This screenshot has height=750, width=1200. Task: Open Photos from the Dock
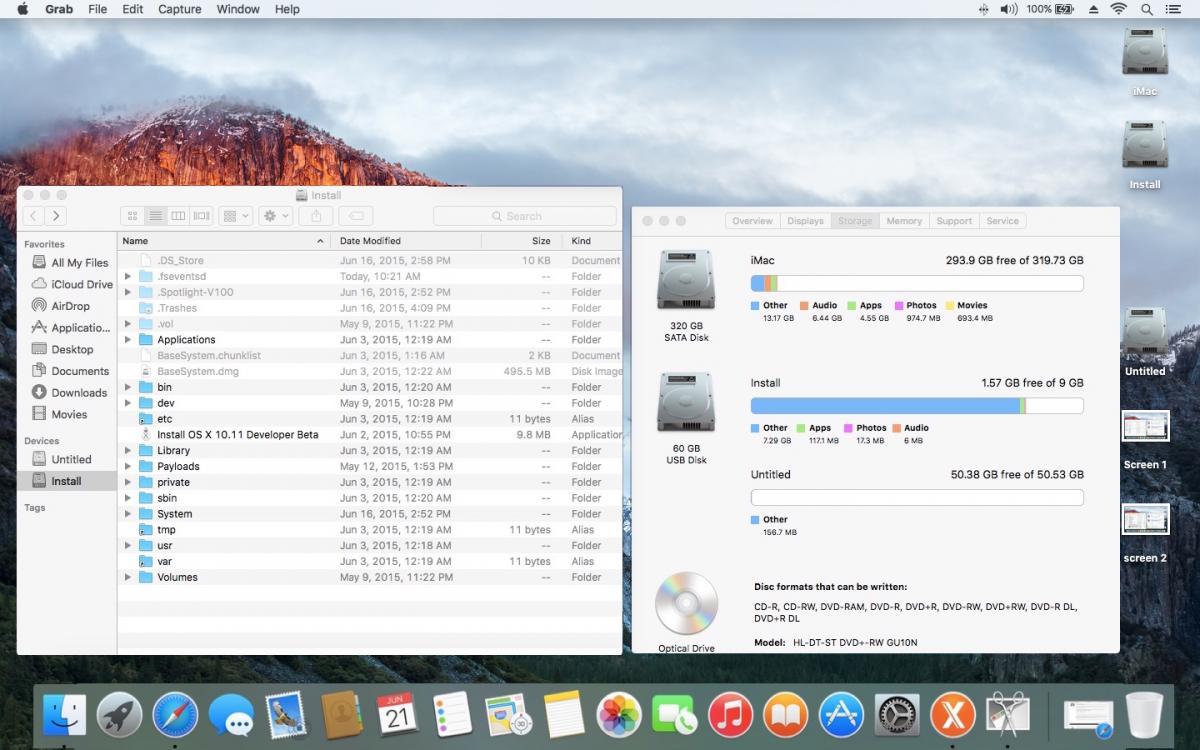click(619, 715)
